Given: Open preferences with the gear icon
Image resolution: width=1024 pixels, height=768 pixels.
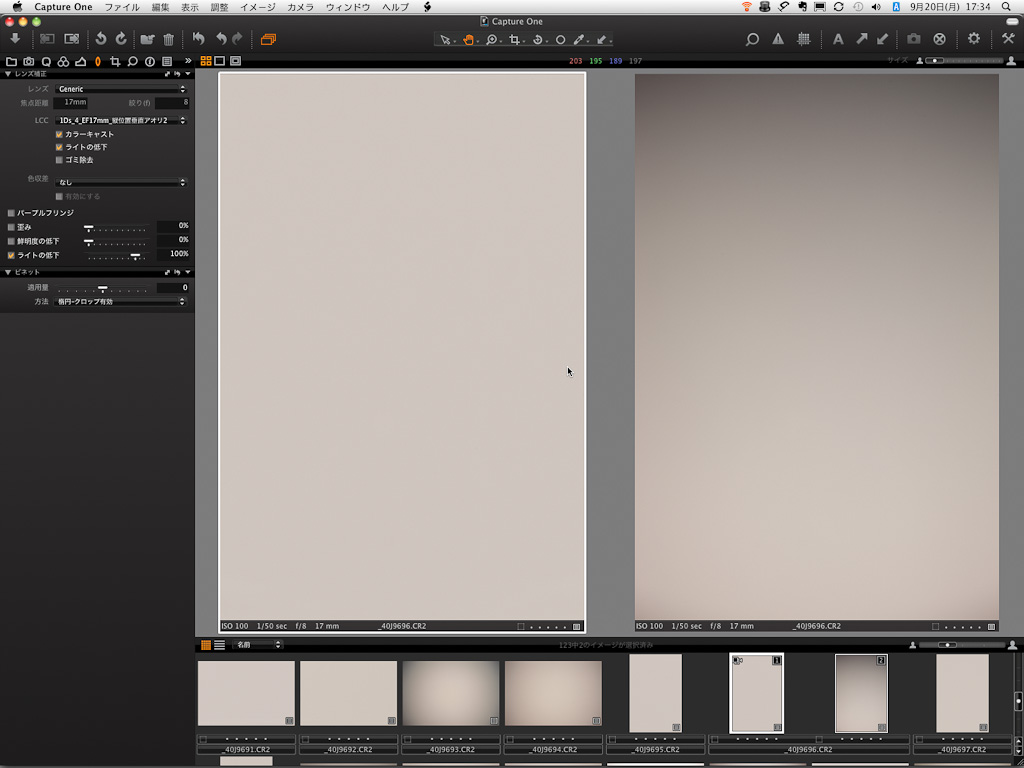Looking at the screenshot, I should tap(973, 39).
